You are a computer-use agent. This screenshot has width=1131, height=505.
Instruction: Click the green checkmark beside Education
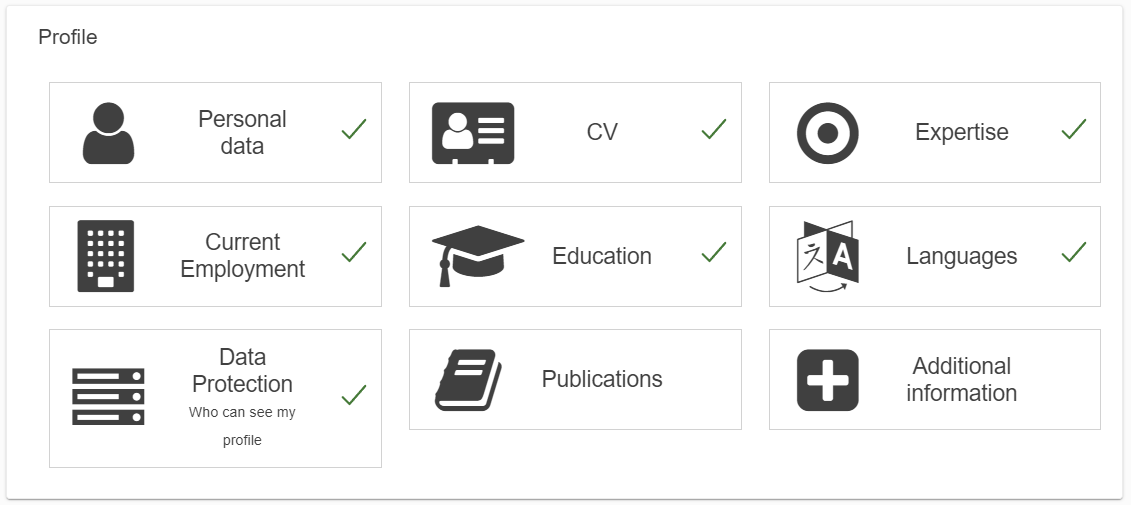coord(713,252)
